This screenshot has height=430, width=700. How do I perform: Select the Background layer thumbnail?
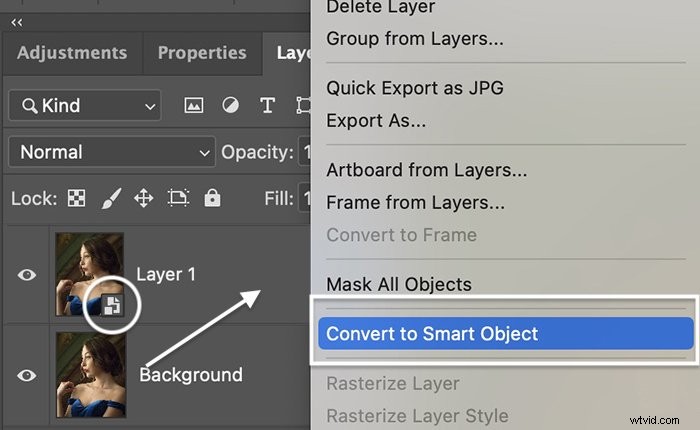point(91,375)
